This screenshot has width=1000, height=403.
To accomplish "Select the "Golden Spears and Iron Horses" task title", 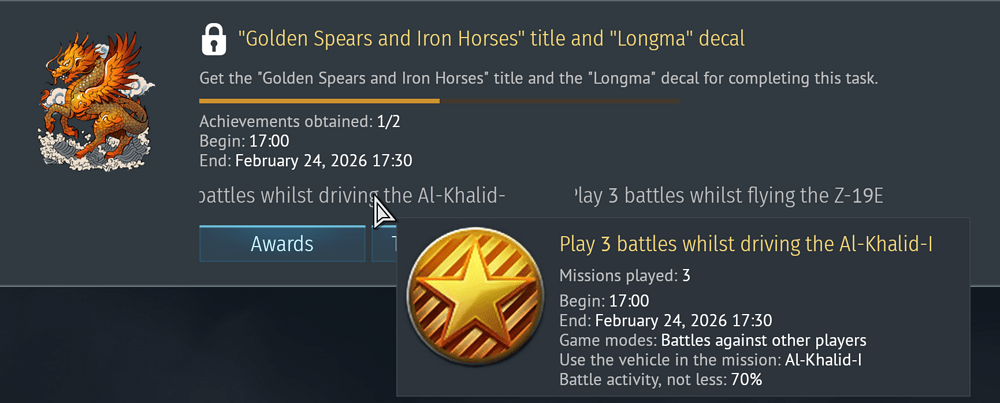I will click(491, 39).
